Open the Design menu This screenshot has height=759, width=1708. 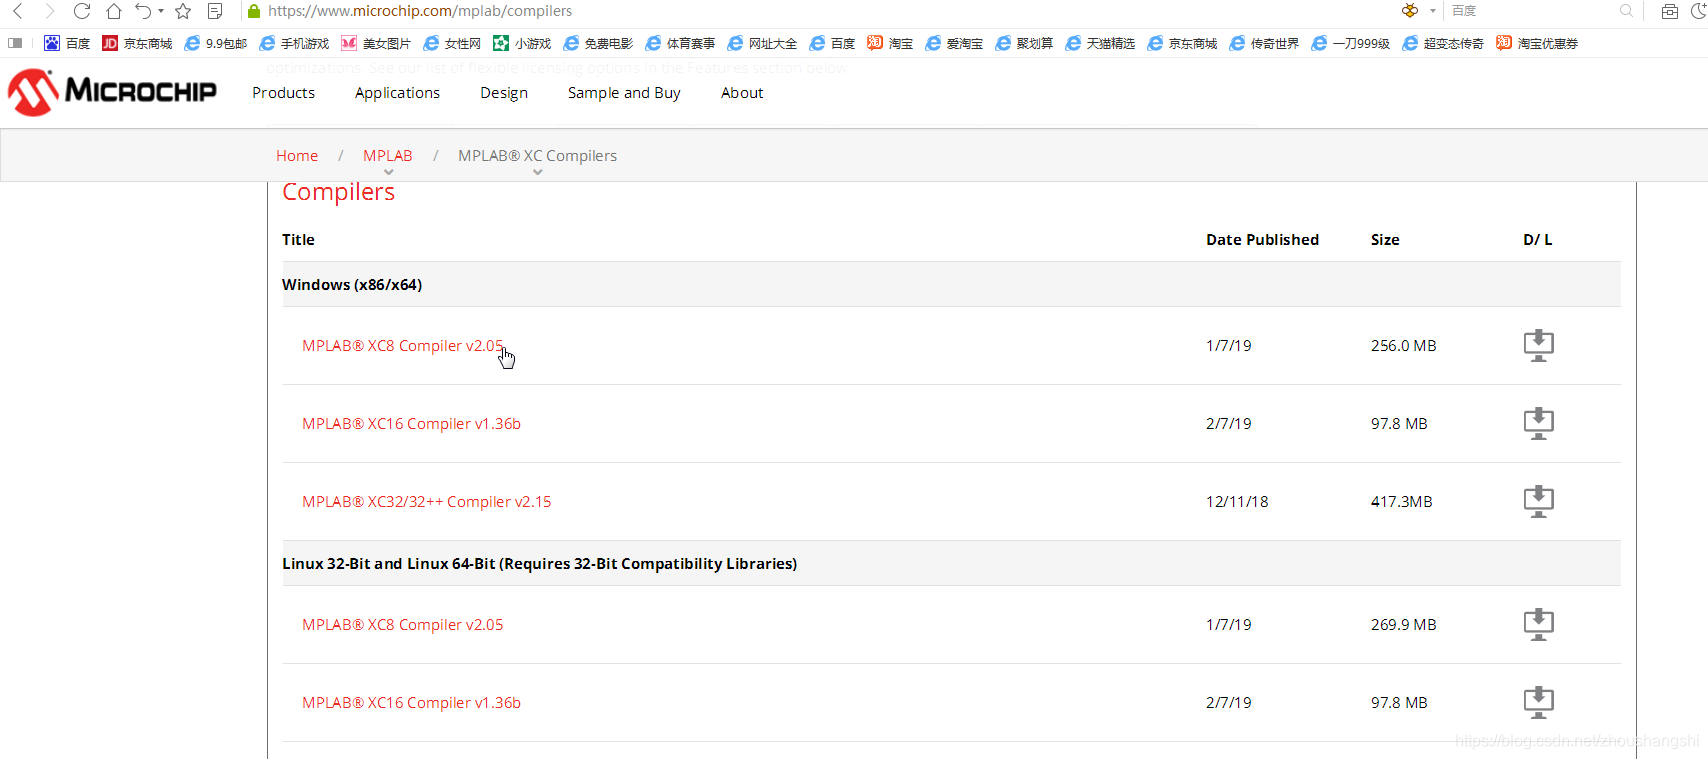click(x=504, y=92)
